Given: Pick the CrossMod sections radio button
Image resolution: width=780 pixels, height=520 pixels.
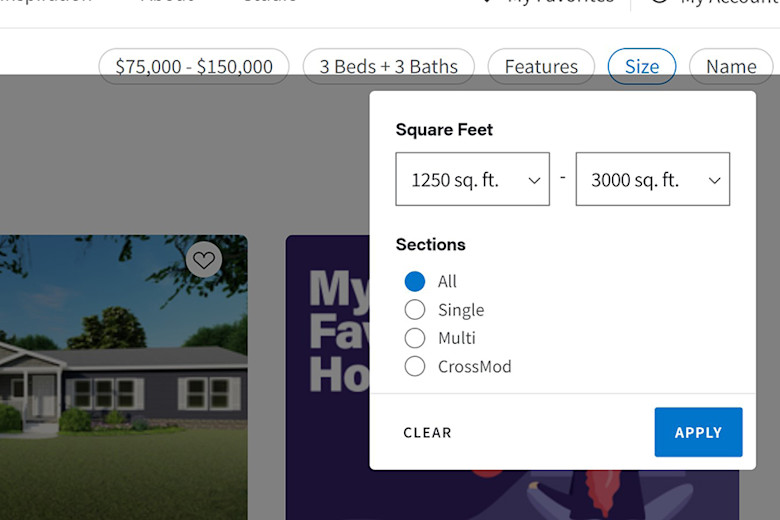Looking at the screenshot, I should point(415,366).
